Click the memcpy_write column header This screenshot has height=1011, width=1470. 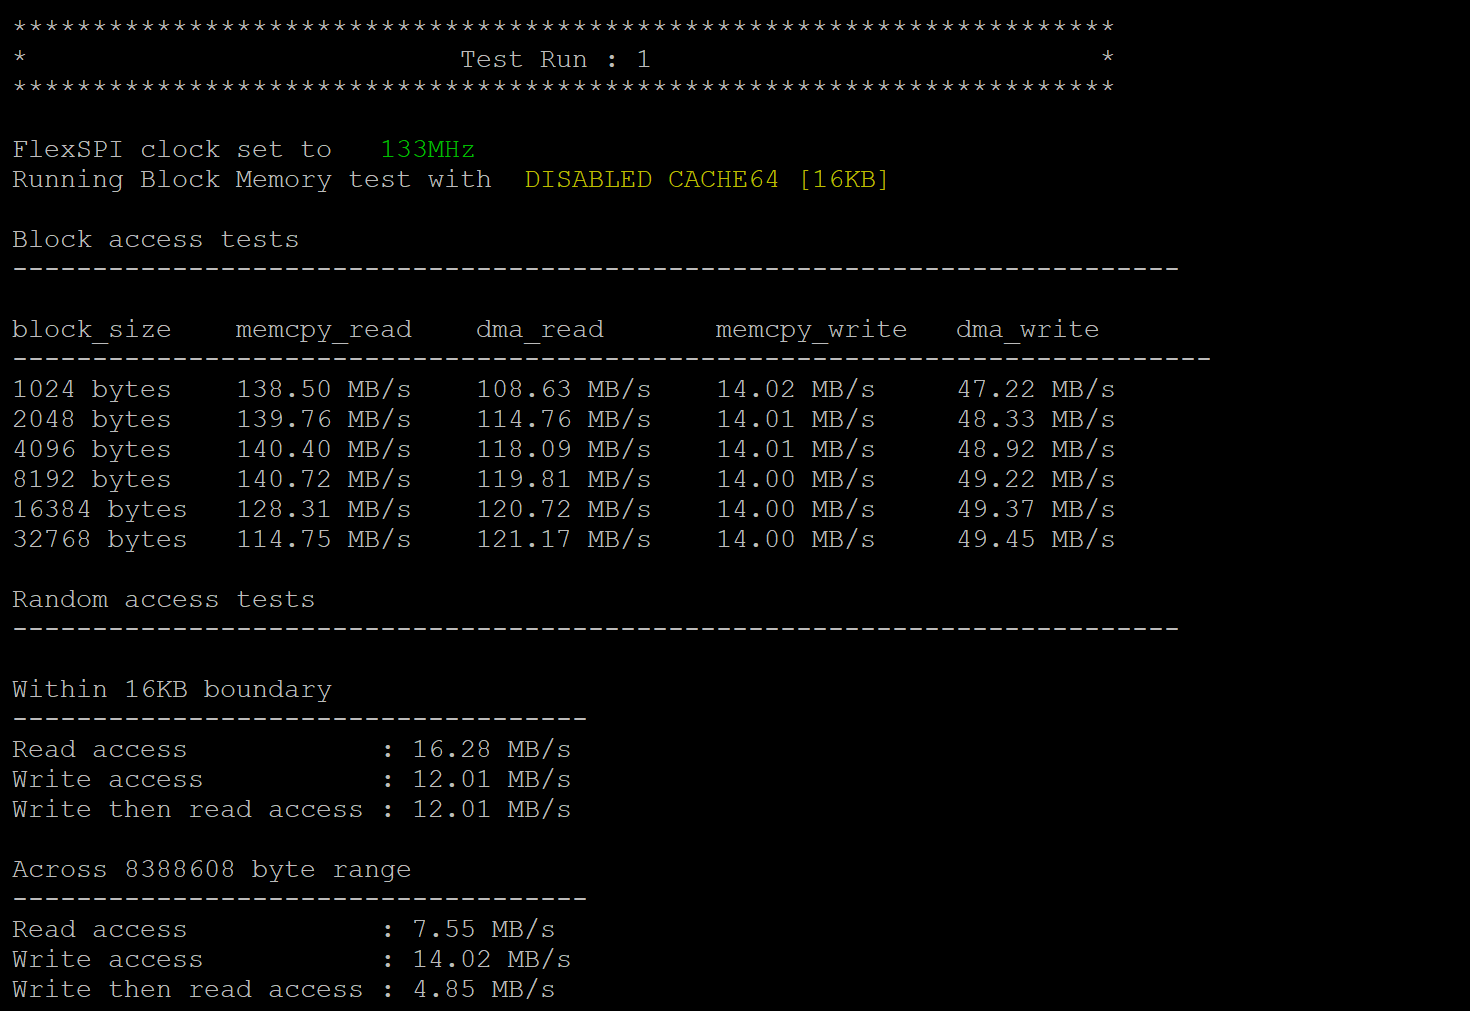(810, 328)
